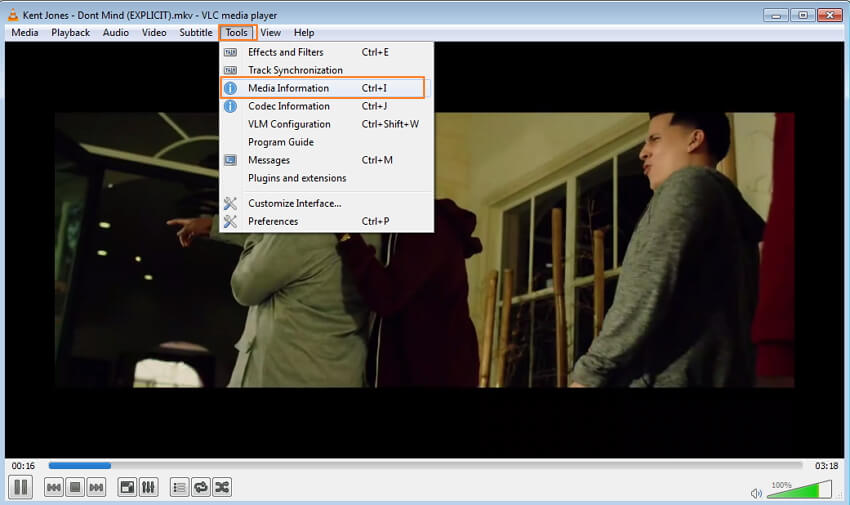Skip to previous media track

click(x=54, y=488)
